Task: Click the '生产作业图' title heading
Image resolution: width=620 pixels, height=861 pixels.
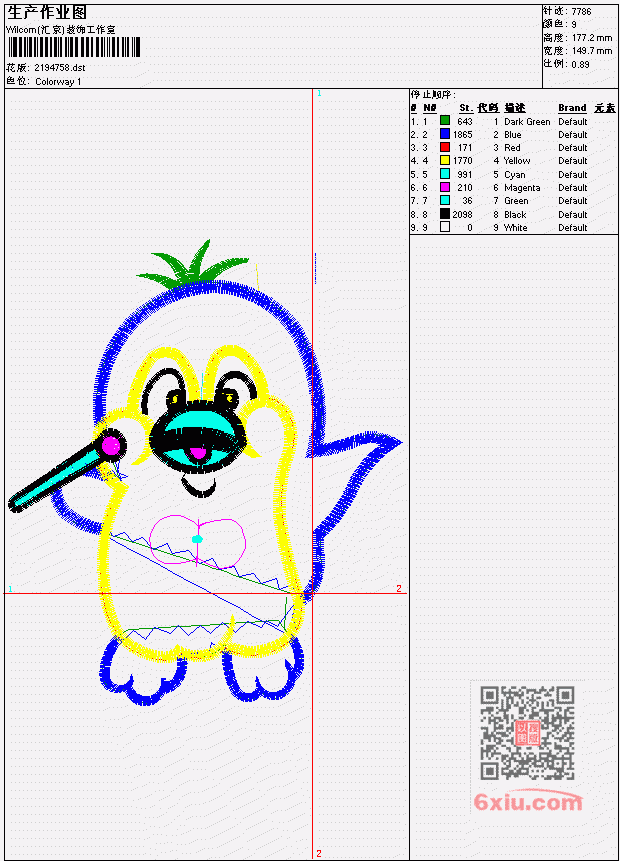Action: click(47, 13)
